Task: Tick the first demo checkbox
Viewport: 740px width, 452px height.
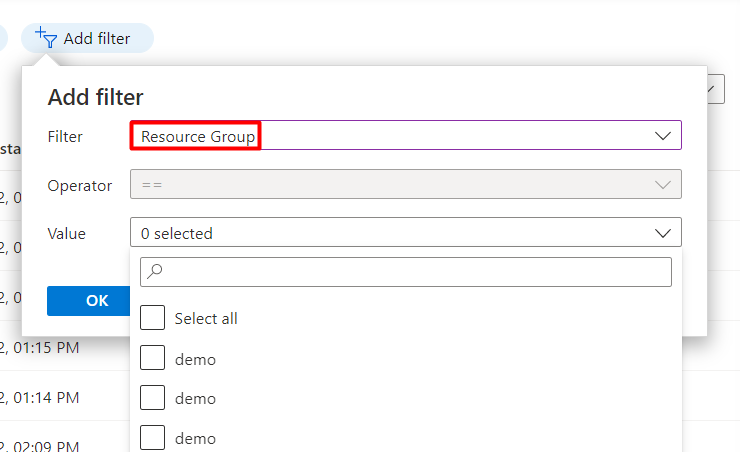Action: (152, 358)
